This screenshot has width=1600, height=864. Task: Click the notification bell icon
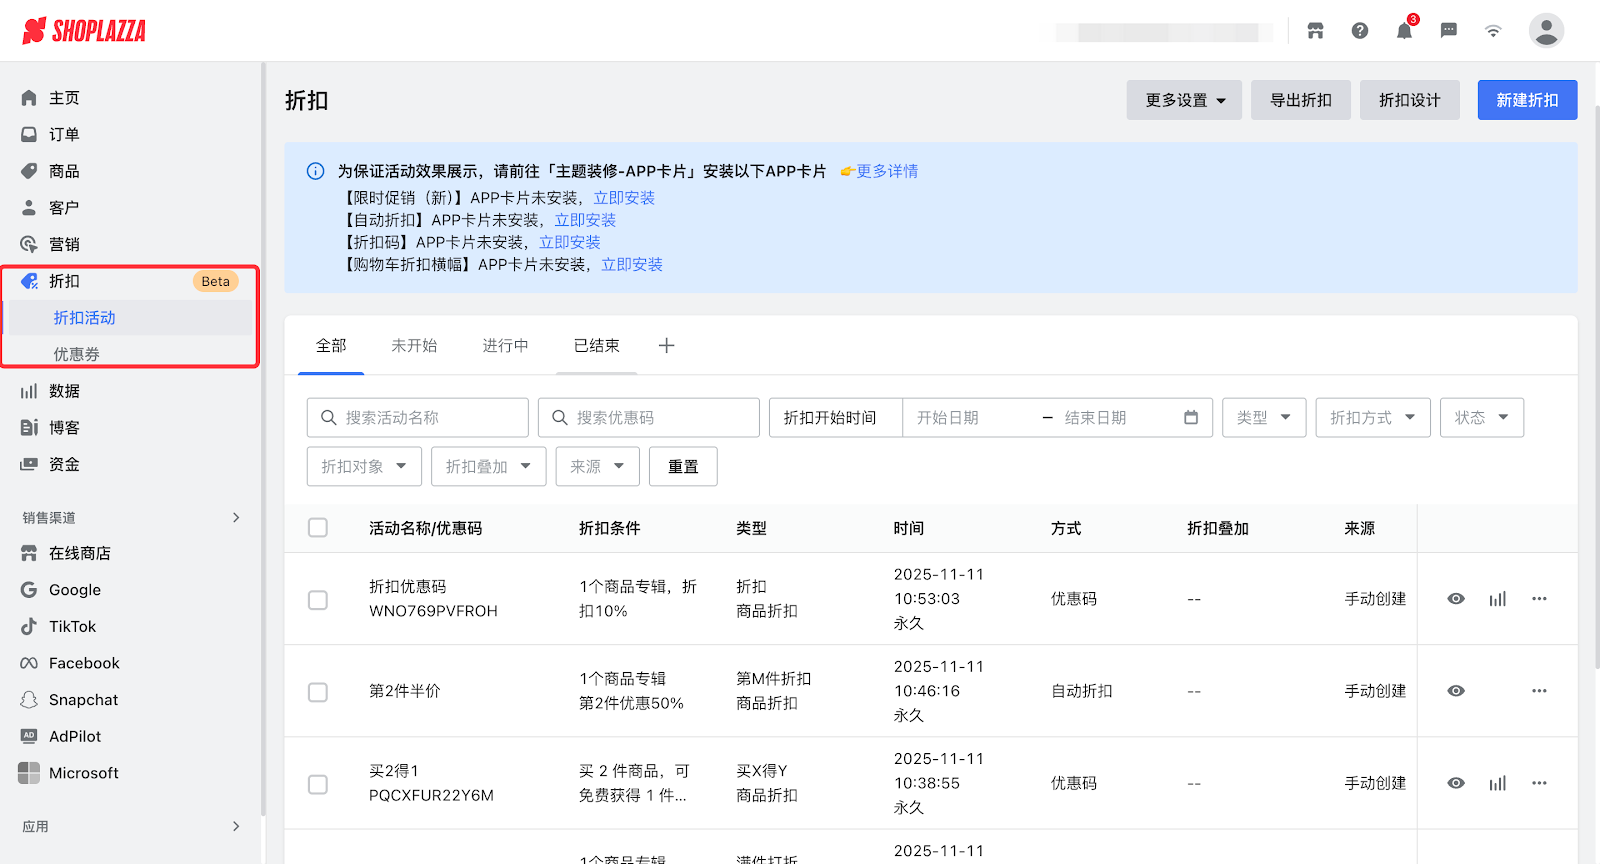pos(1404,31)
